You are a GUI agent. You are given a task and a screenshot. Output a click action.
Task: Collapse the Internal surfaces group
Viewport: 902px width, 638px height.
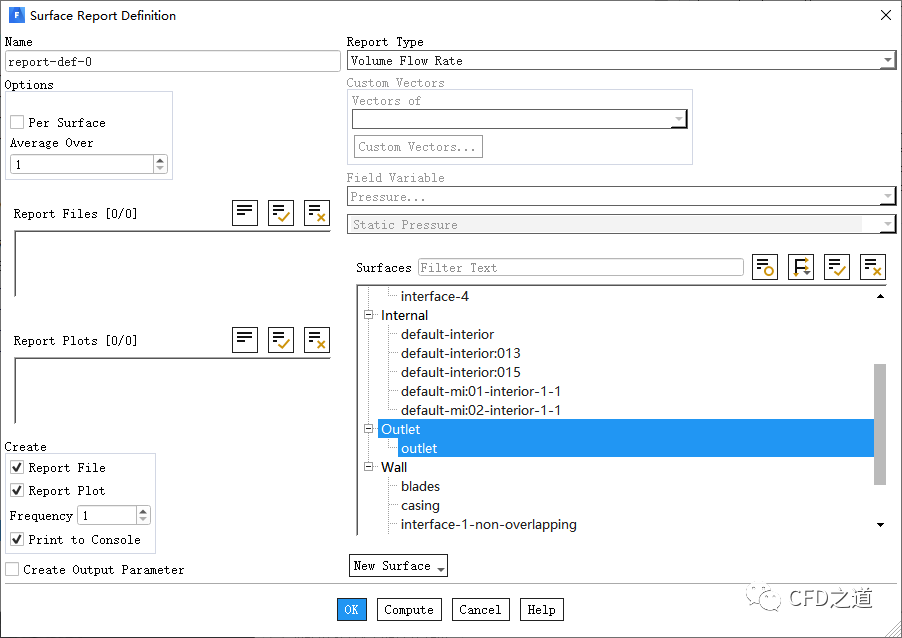click(x=368, y=315)
